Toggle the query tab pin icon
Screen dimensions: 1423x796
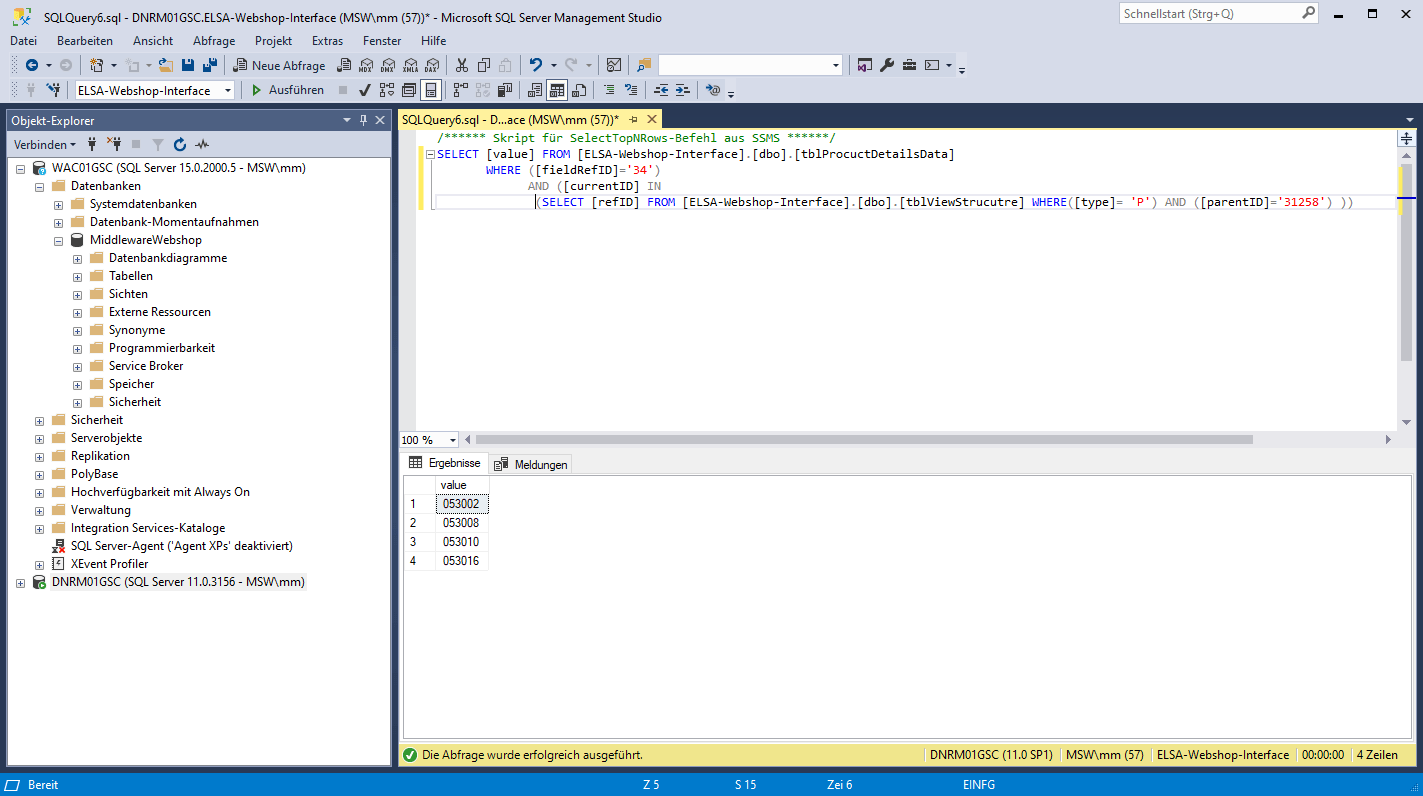[632, 119]
